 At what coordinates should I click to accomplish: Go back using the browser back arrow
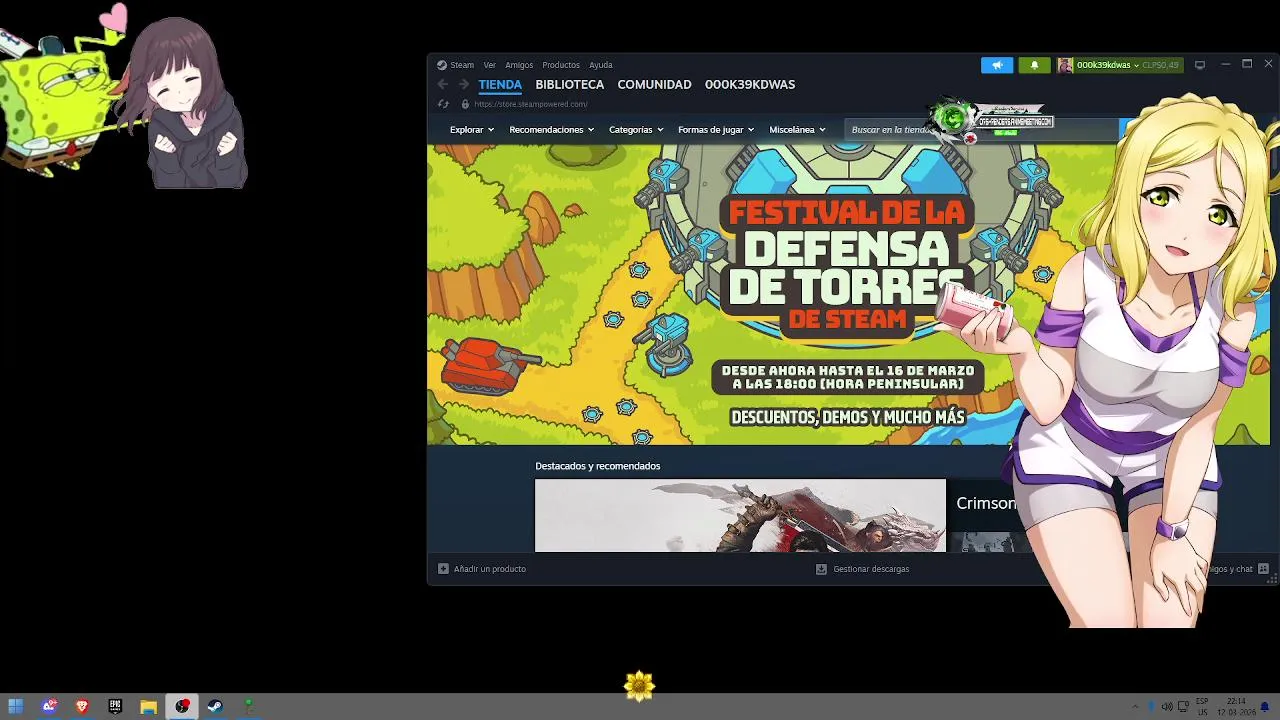(x=443, y=85)
